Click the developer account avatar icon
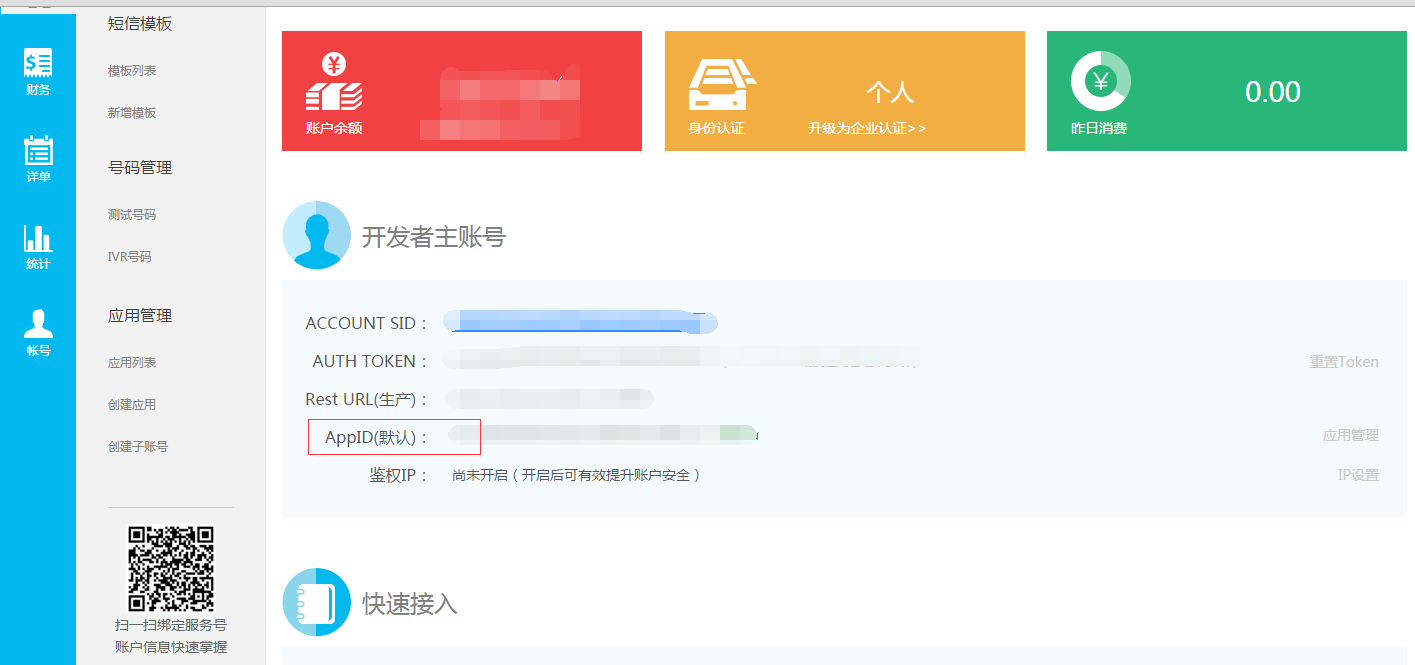The width and height of the screenshot is (1415, 665). click(317, 235)
